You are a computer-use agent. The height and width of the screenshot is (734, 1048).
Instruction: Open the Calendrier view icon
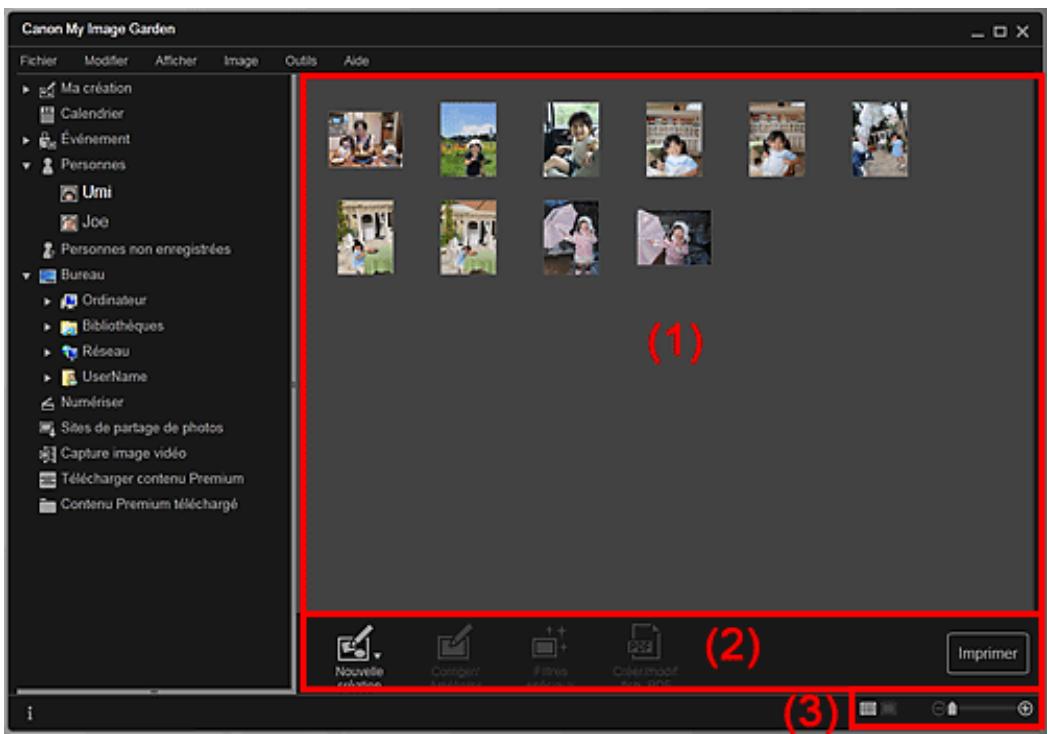[x=45, y=113]
